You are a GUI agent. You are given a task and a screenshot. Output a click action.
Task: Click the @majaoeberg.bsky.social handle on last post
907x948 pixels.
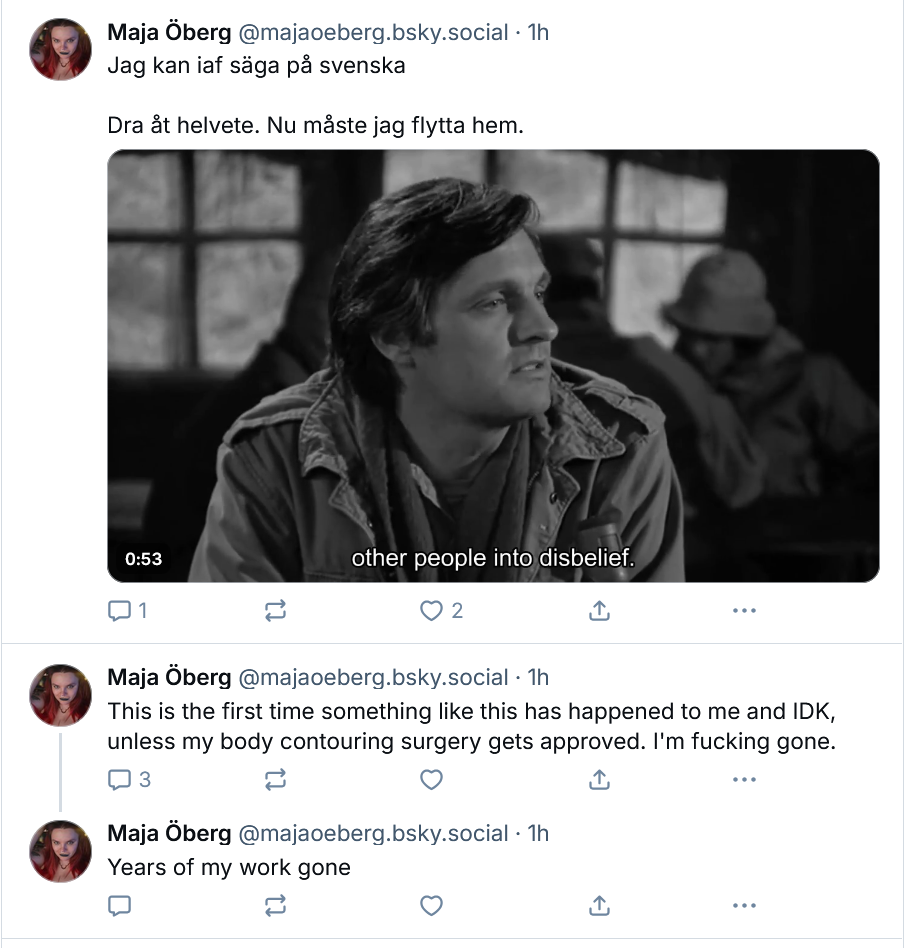tap(373, 833)
